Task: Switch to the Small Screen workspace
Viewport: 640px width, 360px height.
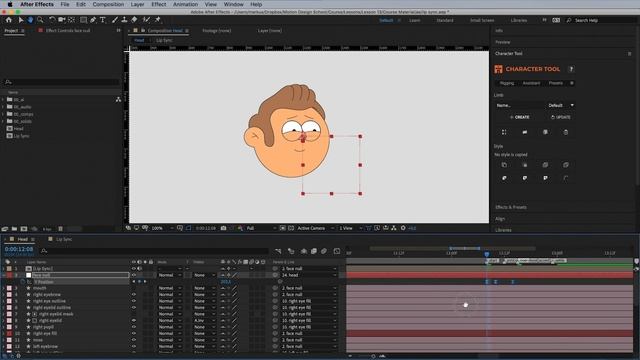Action: click(482, 20)
